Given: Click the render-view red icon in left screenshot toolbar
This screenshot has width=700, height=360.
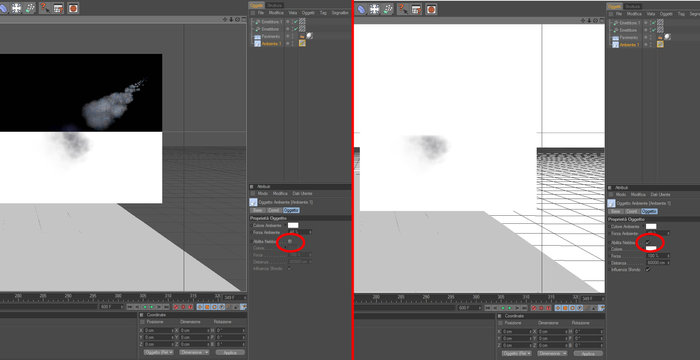Looking at the screenshot, I should [73, 8].
